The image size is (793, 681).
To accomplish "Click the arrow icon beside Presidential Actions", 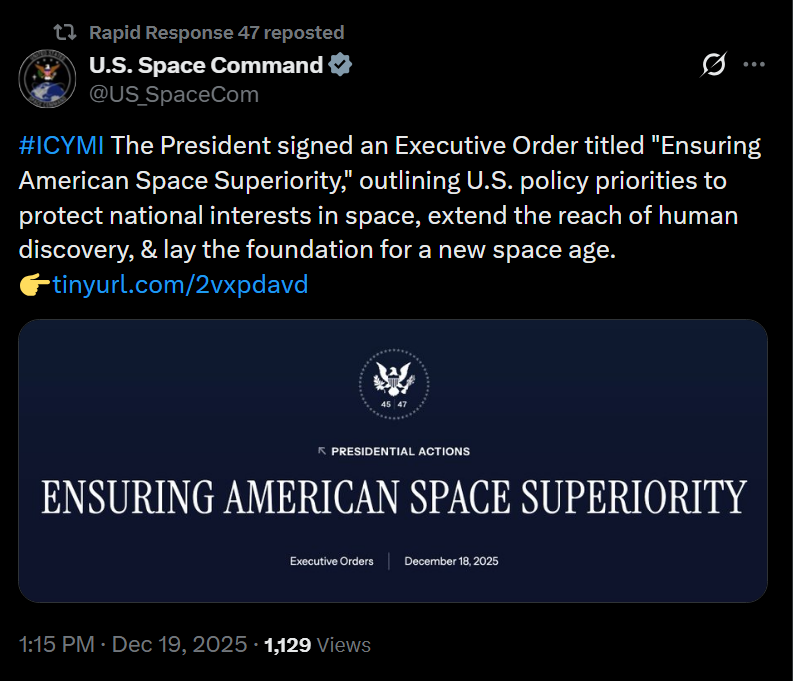I will click(x=321, y=451).
